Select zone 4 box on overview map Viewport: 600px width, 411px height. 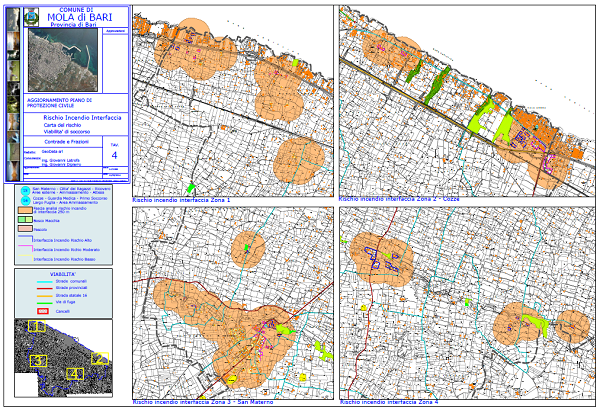(75, 373)
